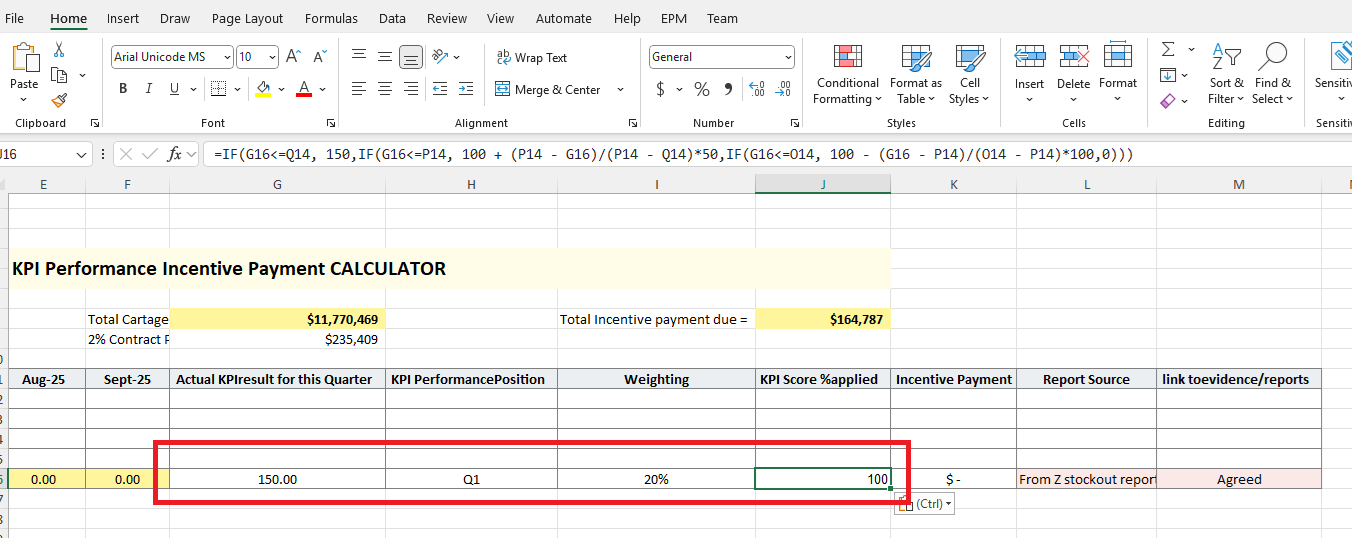Toggle Wrap Text
The height and width of the screenshot is (538, 1352).
(x=532, y=57)
